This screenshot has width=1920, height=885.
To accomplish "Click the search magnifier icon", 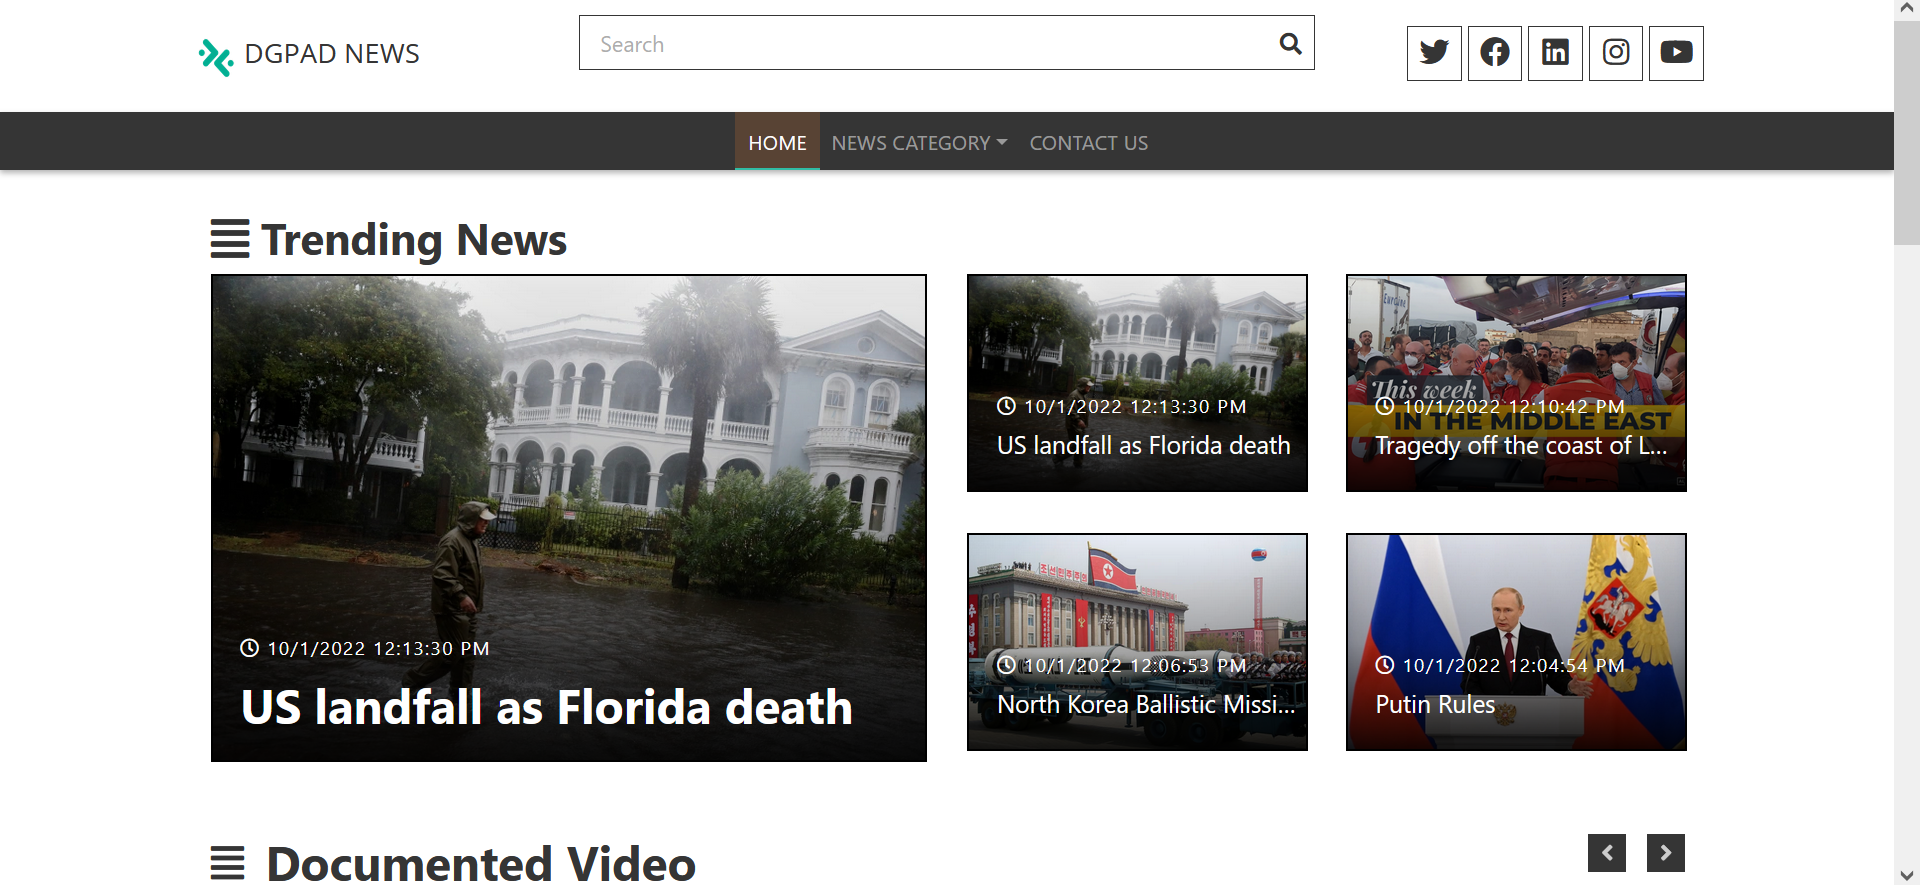I will (x=1290, y=44).
